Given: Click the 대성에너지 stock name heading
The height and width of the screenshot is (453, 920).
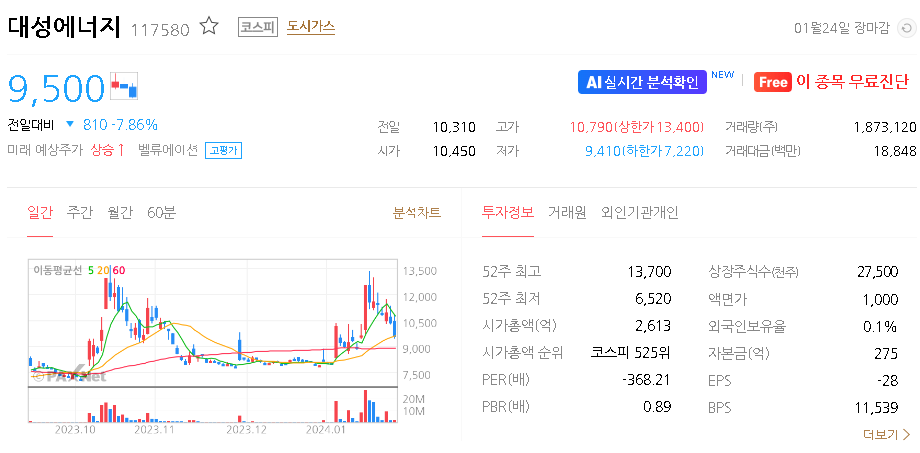Looking at the screenshot, I should click(64, 27).
